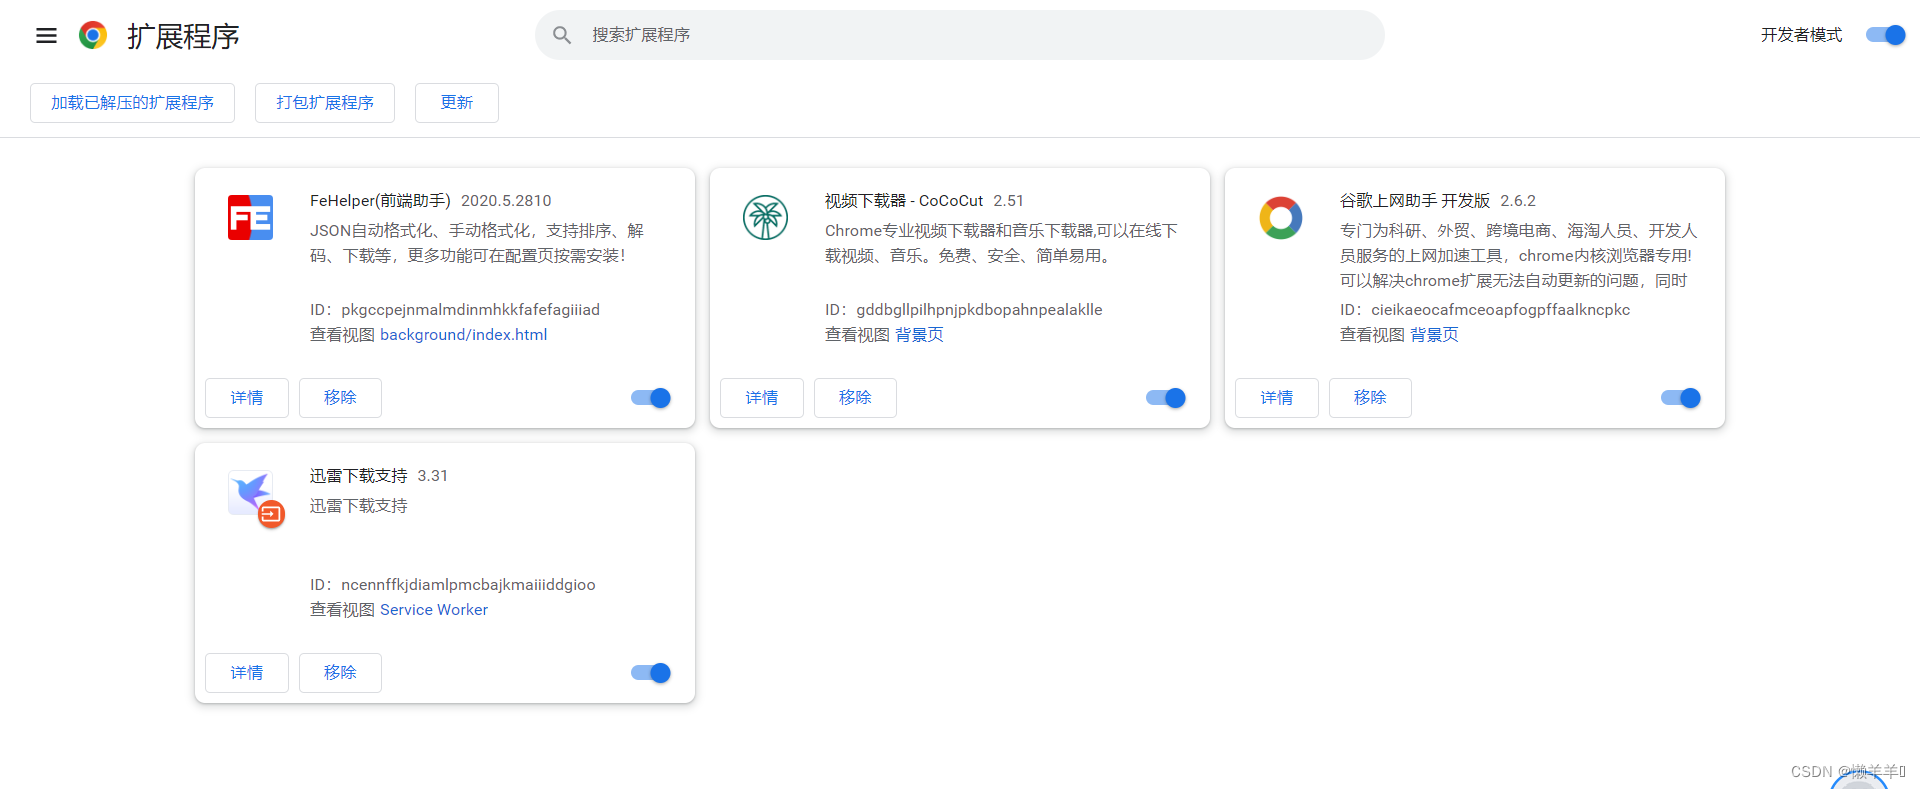Viewport: 1920px width, 789px height.
Task: Disable the CoCoCut extension toggle
Action: click(x=1166, y=398)
